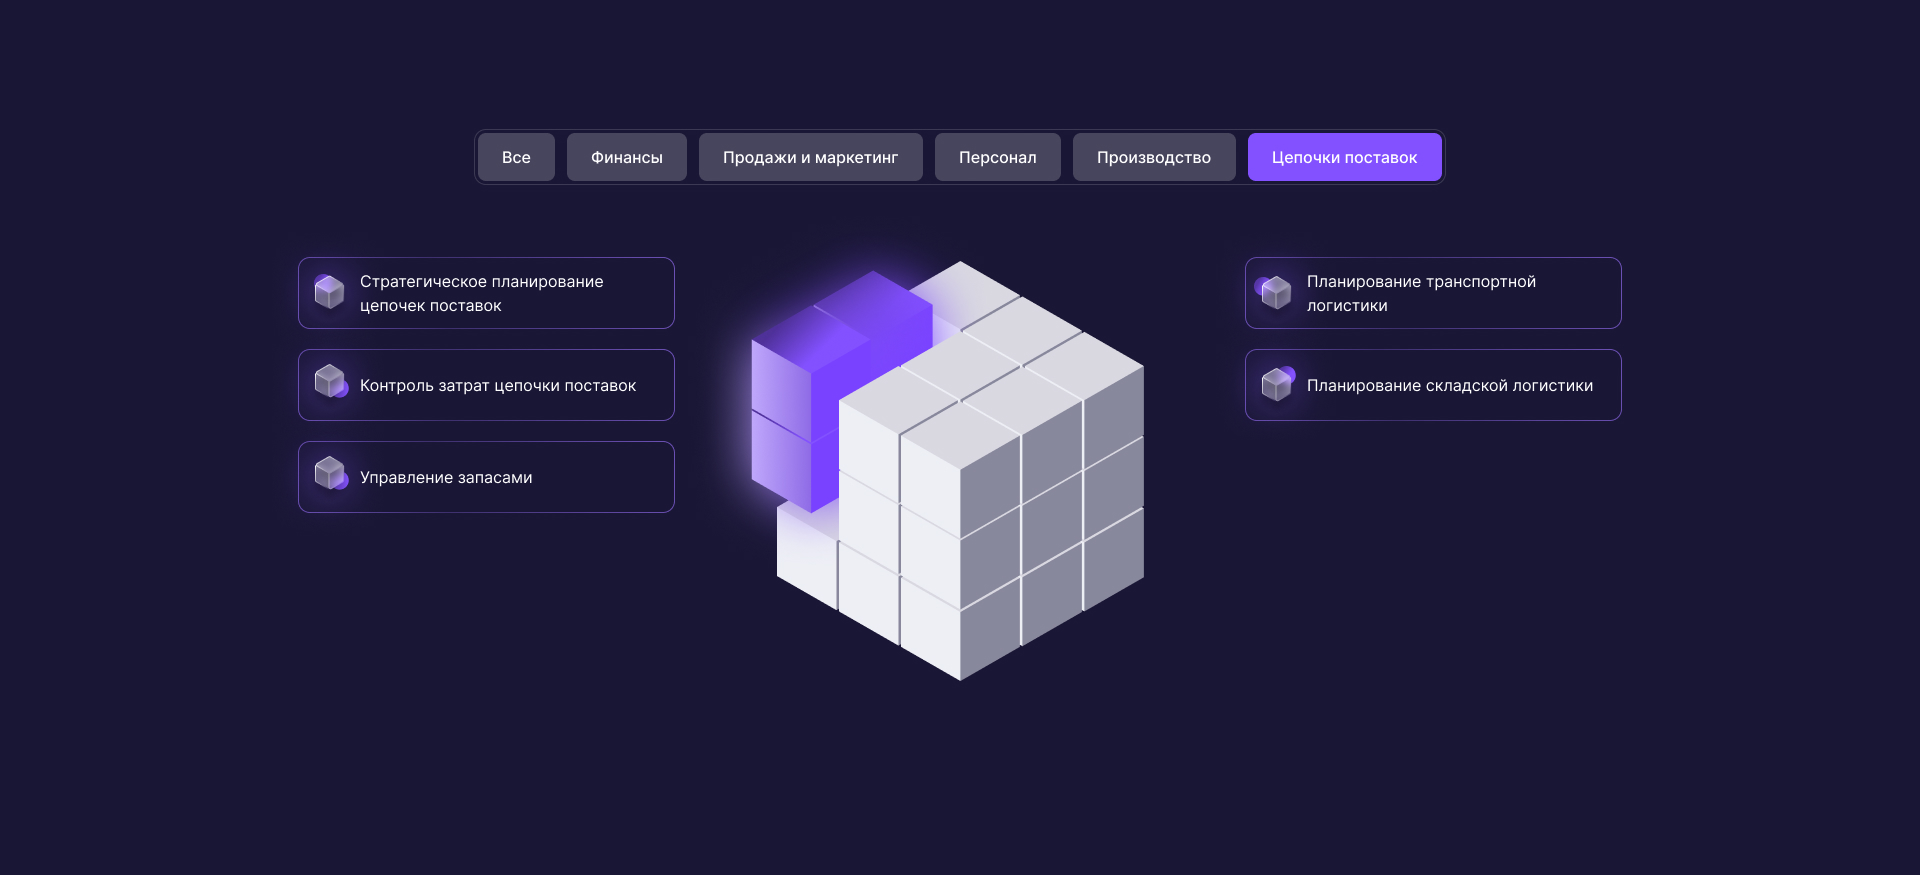
Task: Switch to the Все tab
Action: click(x=516, y=158)
